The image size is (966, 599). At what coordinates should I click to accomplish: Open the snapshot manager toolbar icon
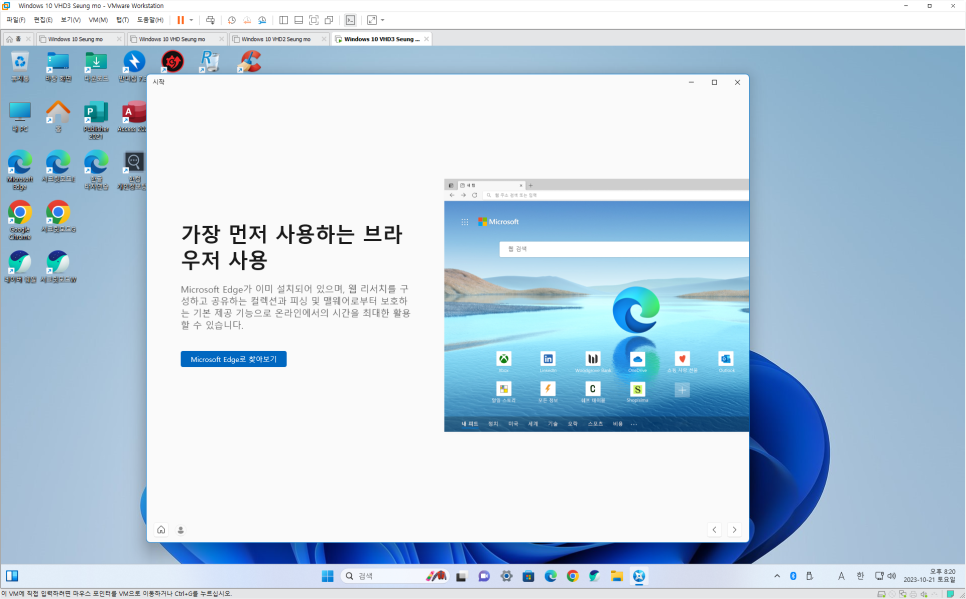(x=262, y=20)
